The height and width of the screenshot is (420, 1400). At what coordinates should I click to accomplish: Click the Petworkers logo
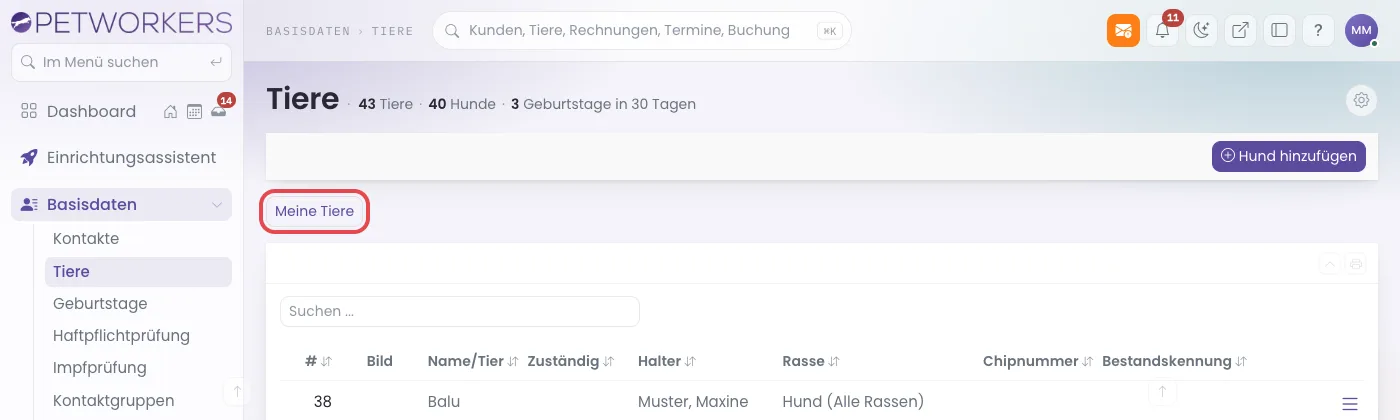pyautogui.click(x=121, y=22)
